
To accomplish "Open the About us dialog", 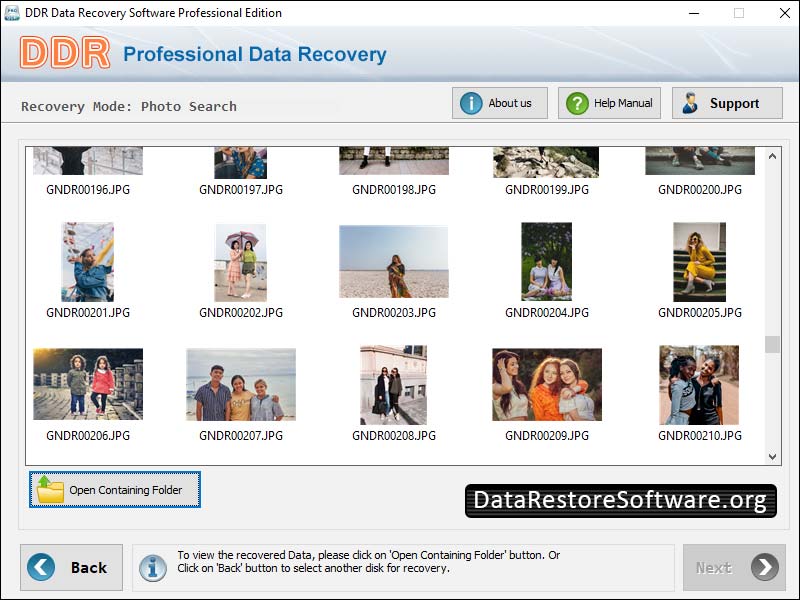I will click(x=499, y=103).
